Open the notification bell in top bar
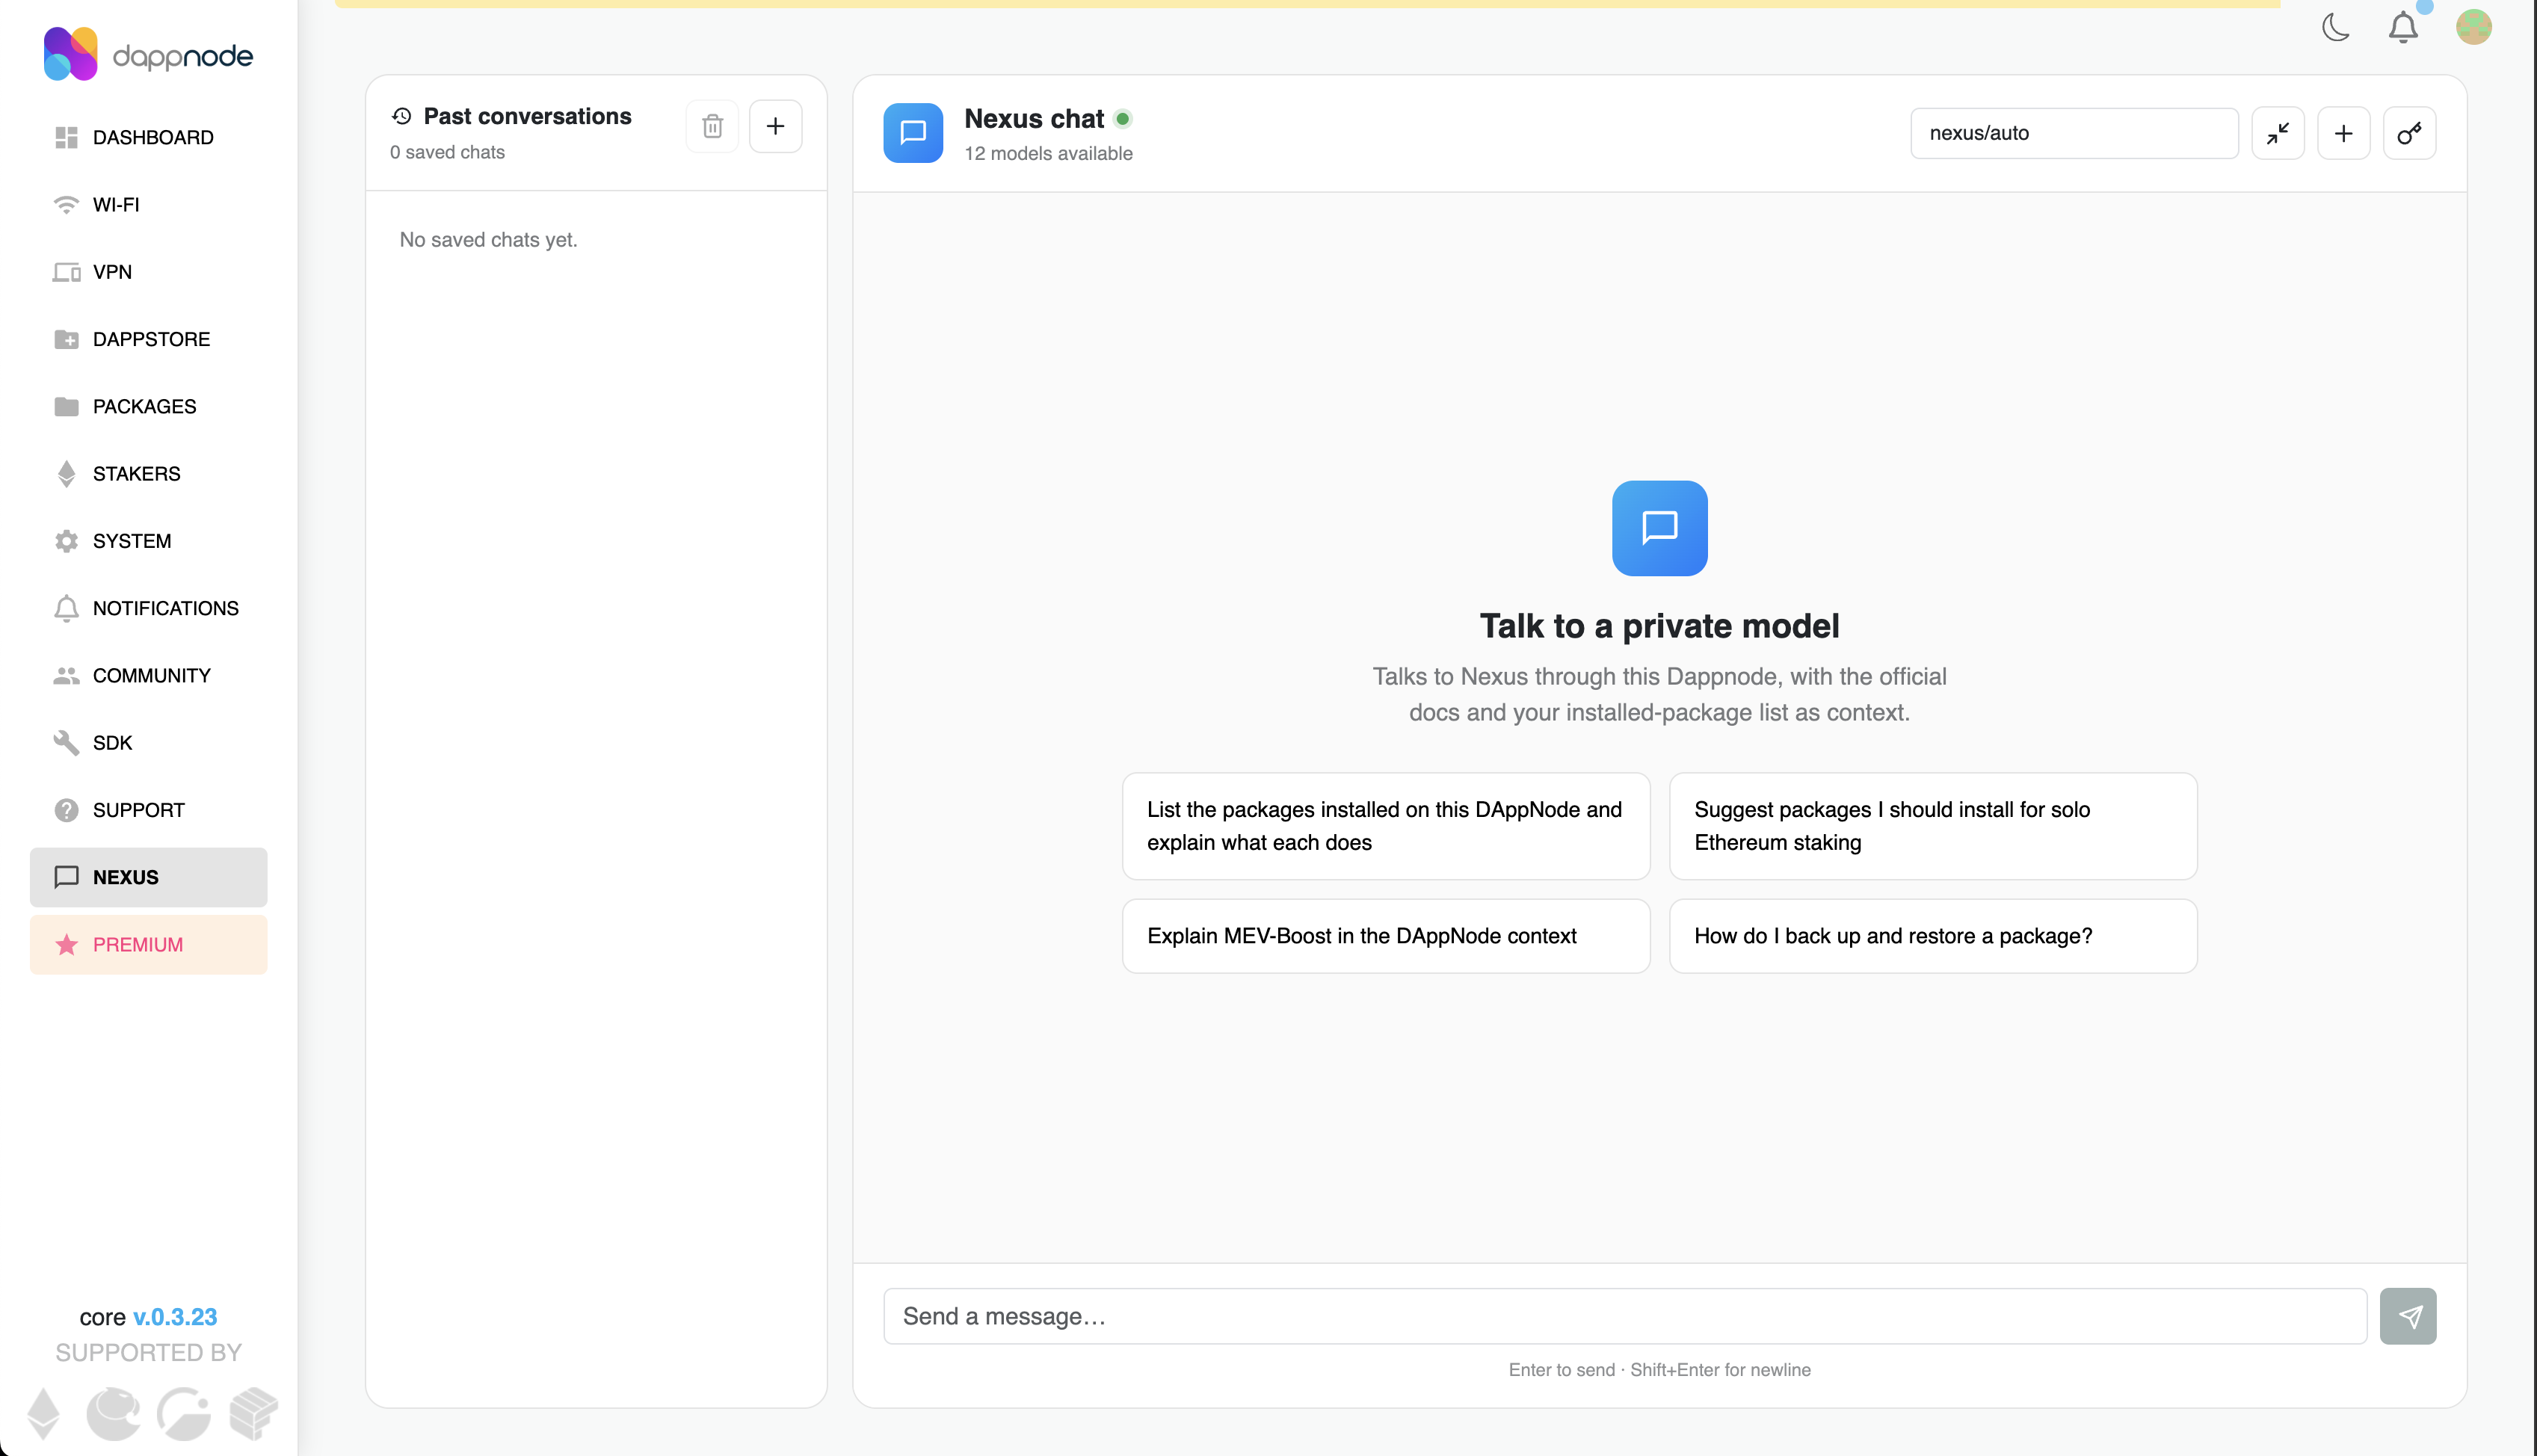This screenshot has width=2537, height=1456. (2403, 27)
